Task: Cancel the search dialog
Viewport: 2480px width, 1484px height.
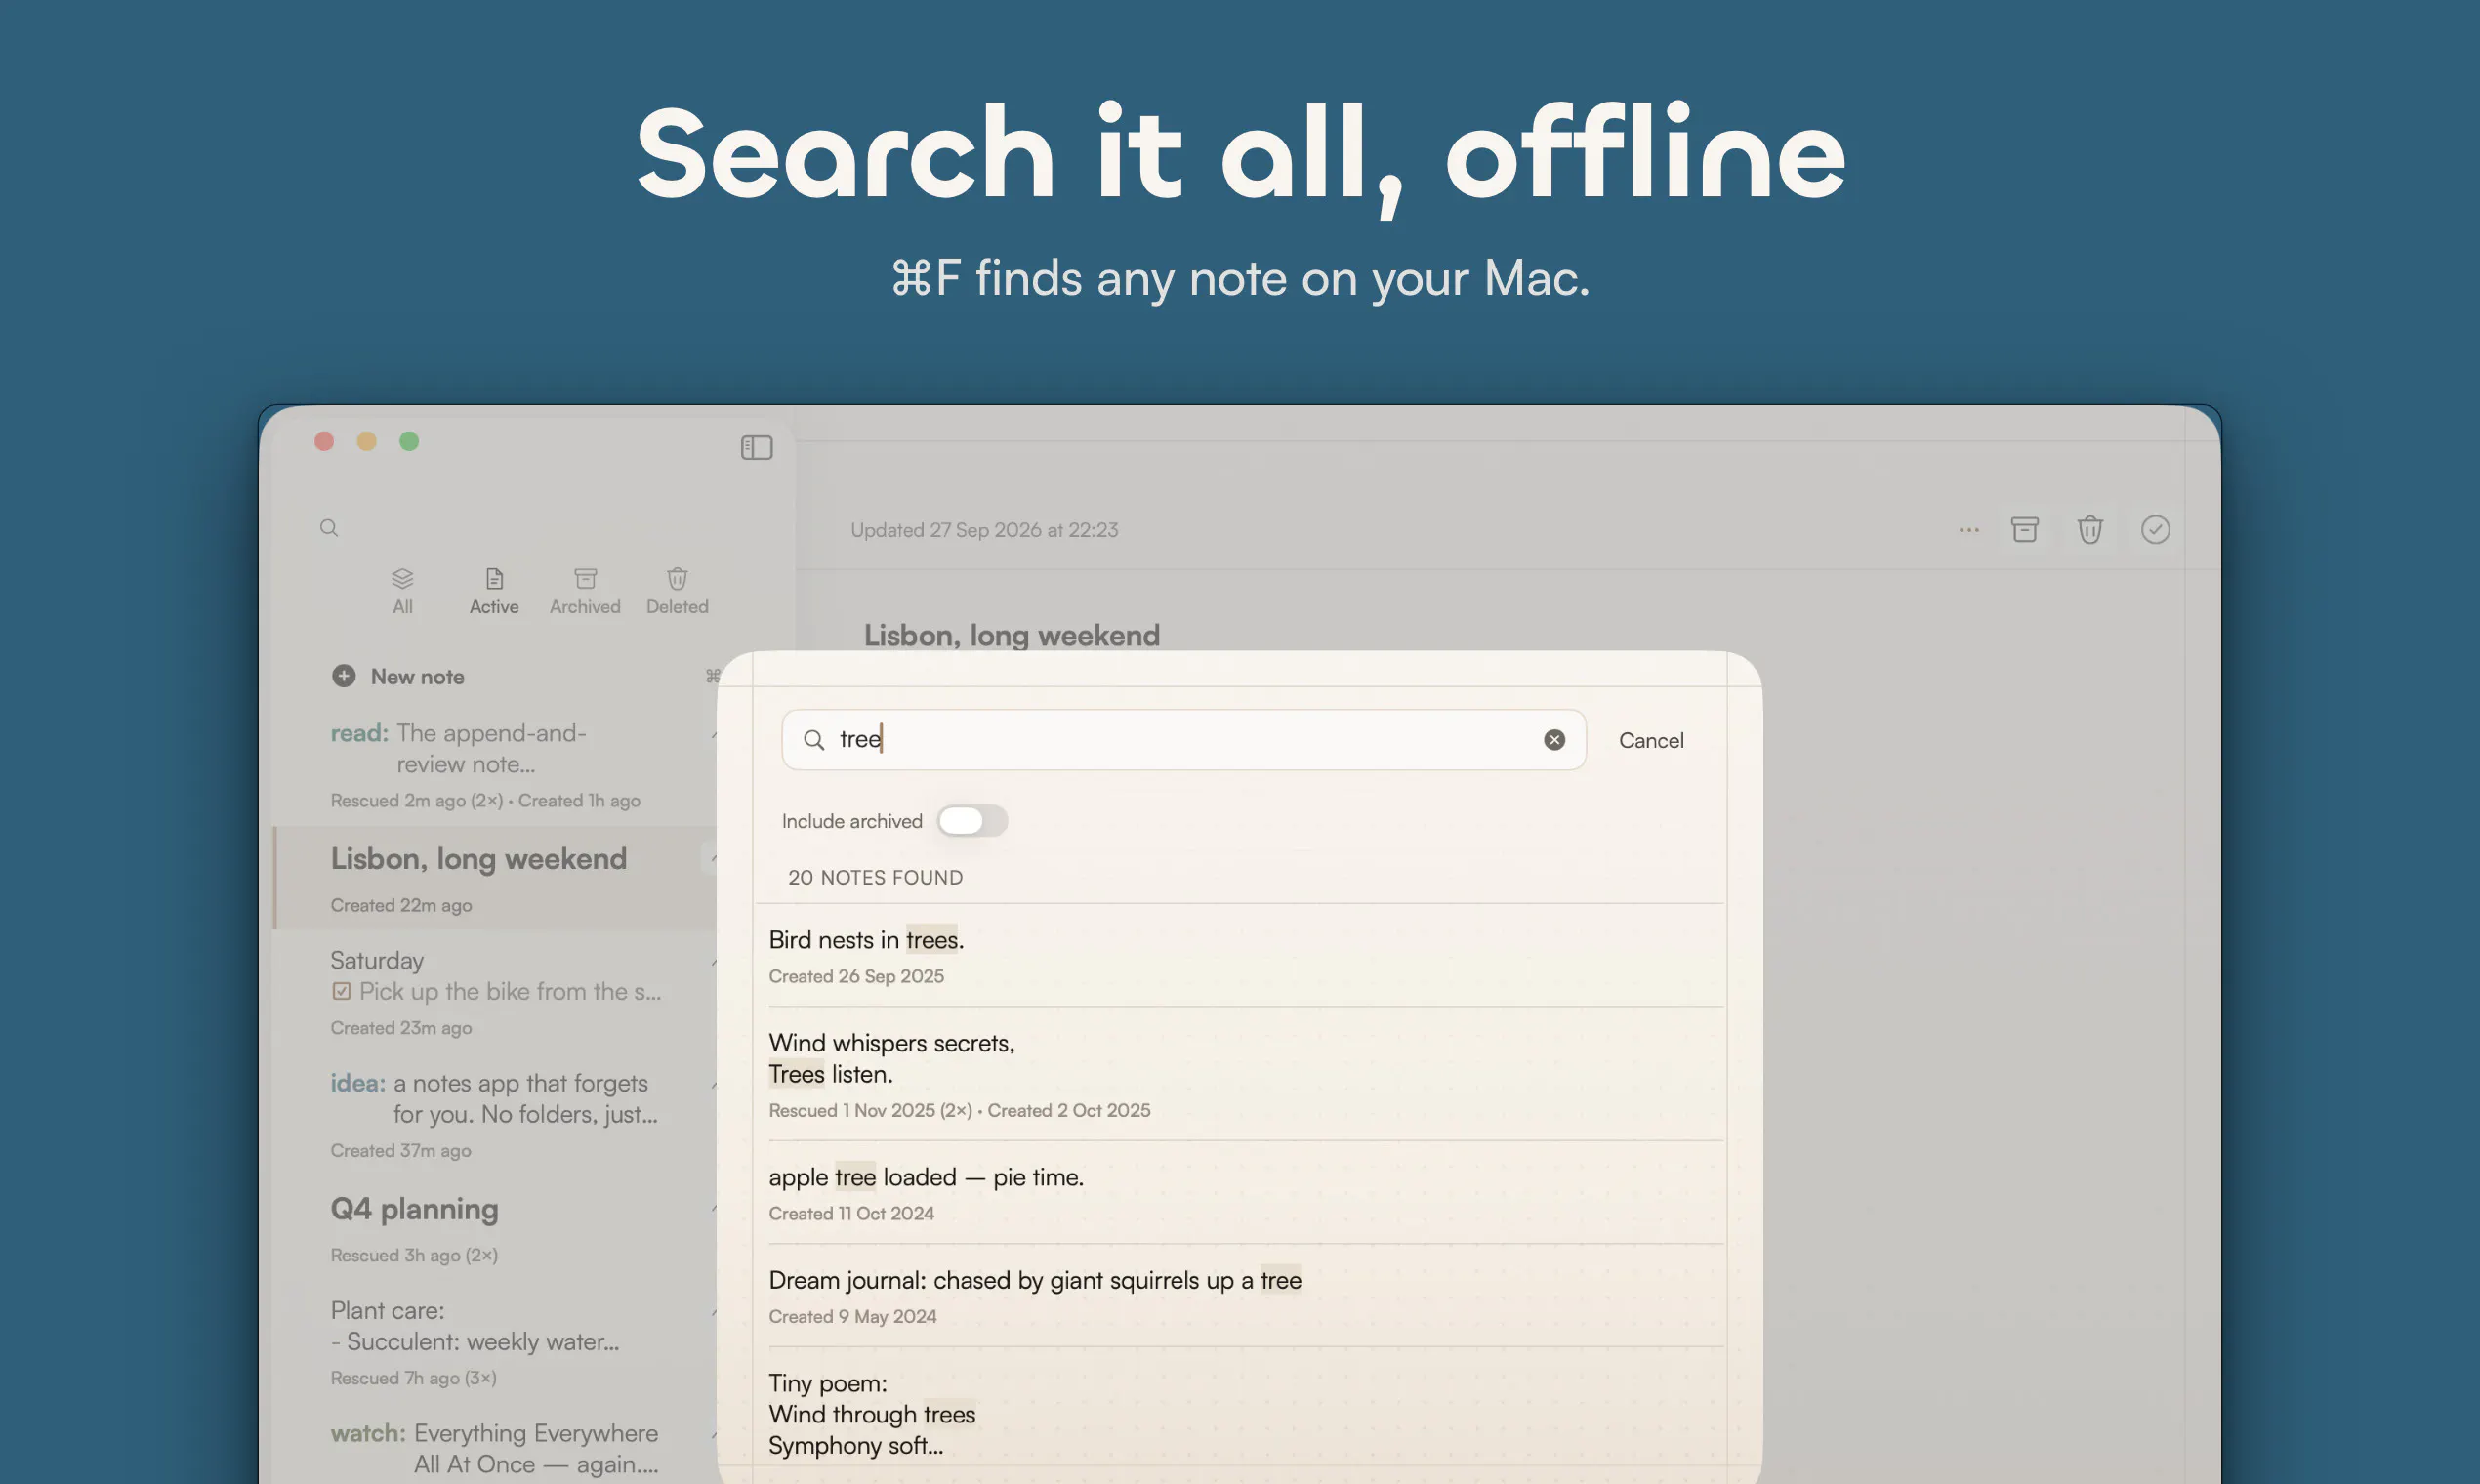Action: [1651, 741]
